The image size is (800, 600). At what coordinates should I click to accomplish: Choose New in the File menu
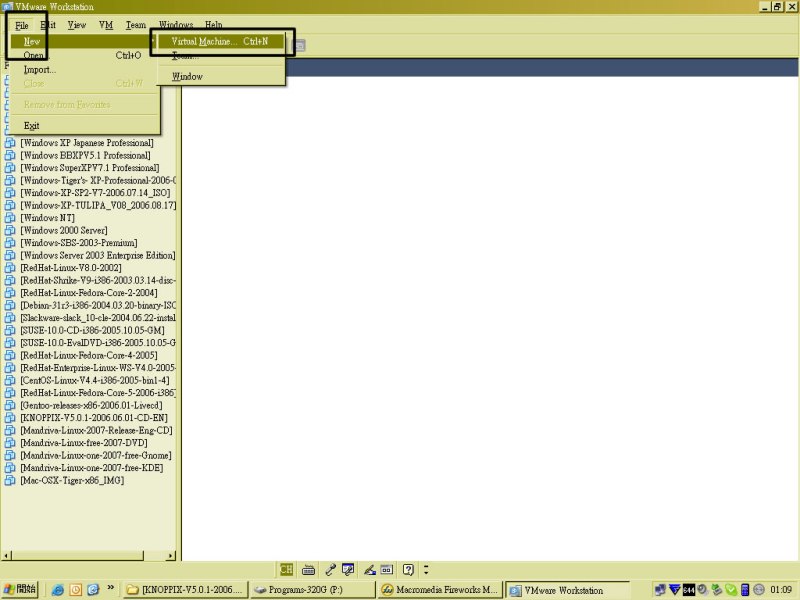click(82, 41)
